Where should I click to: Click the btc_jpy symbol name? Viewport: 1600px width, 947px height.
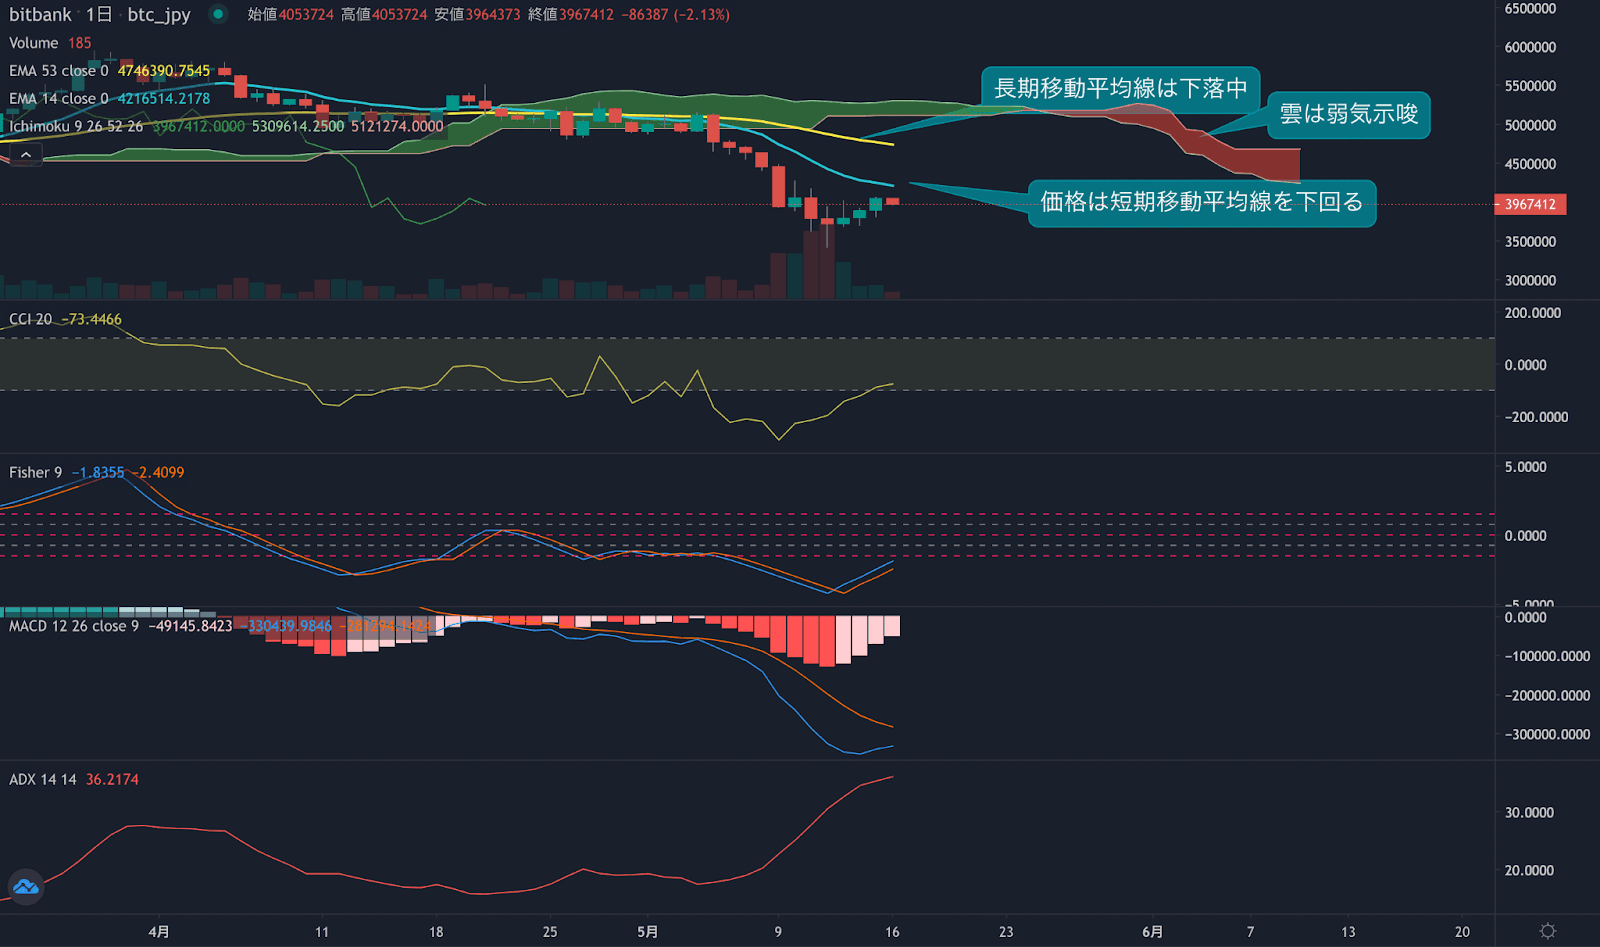click(158, 14)
